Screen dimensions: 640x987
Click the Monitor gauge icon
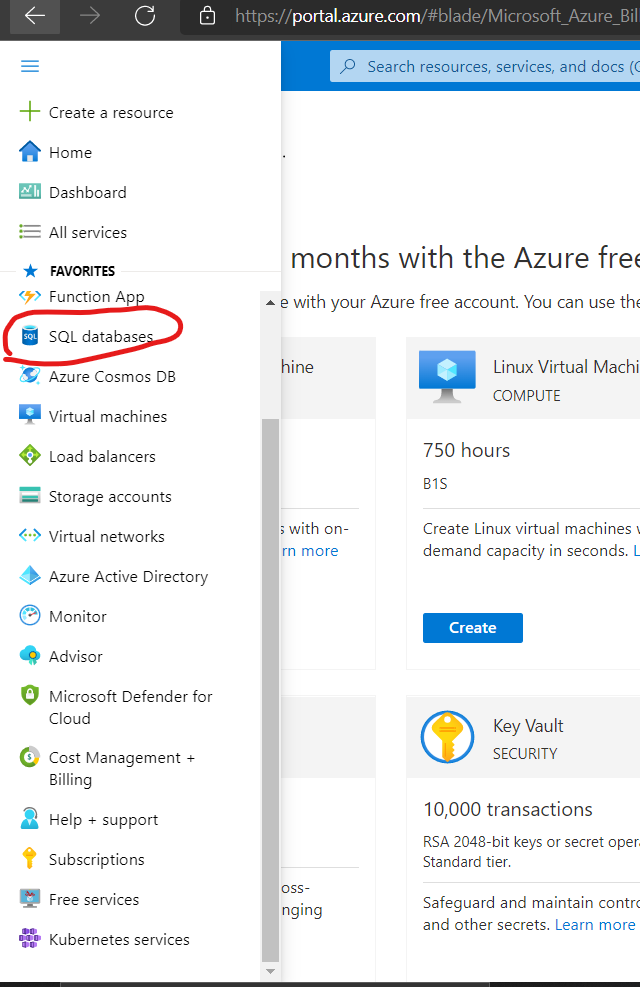[30, 615]
